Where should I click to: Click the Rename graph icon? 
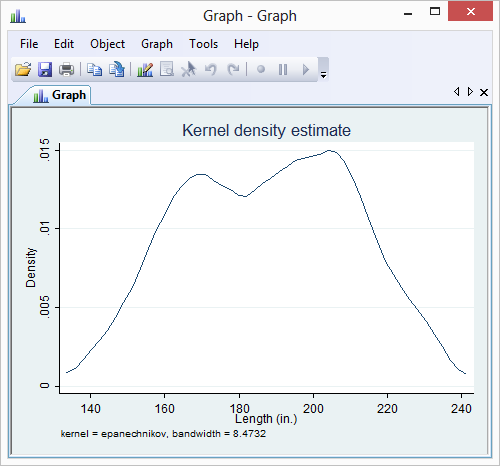117,69
